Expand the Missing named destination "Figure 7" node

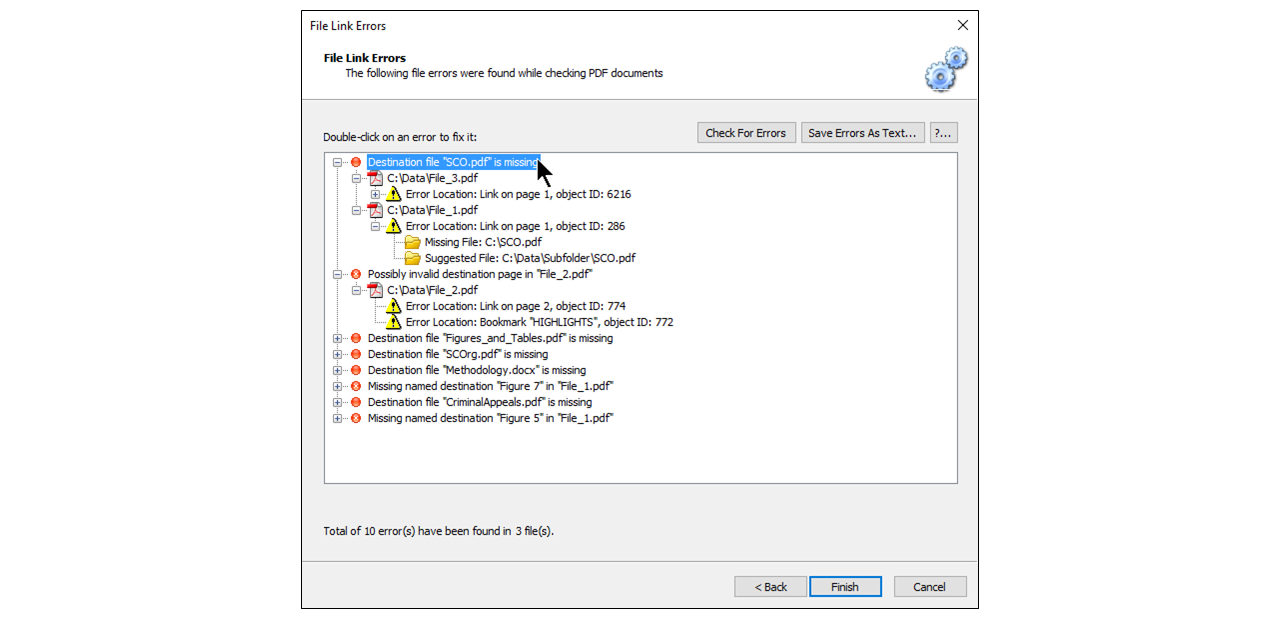pyautogui.click(x=337, y=385)
